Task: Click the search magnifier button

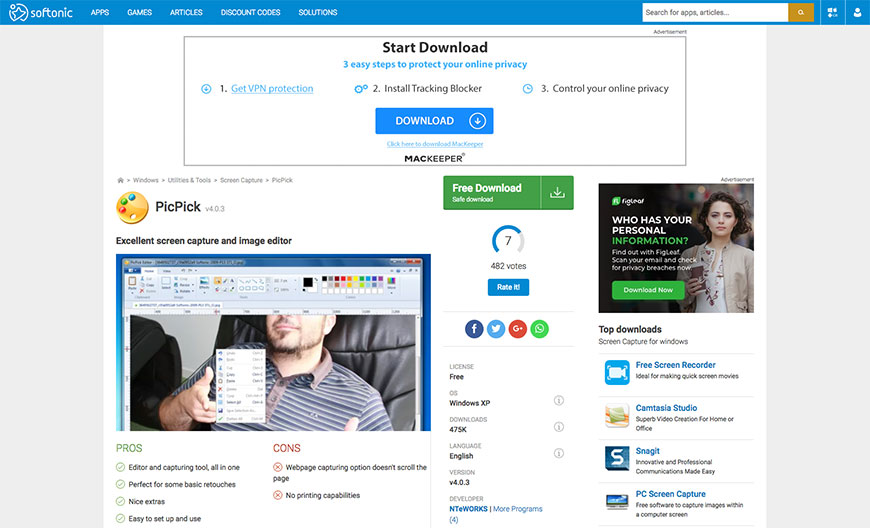Action: [x=801, y=13]
